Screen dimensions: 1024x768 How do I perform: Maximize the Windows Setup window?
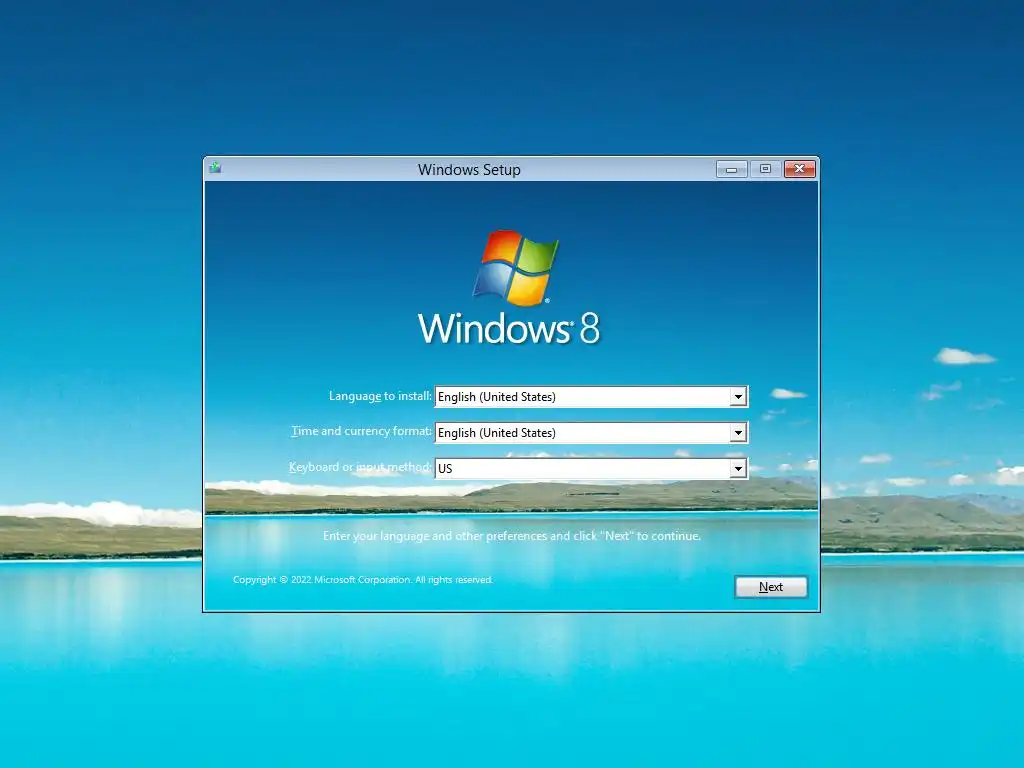point(765,169)
